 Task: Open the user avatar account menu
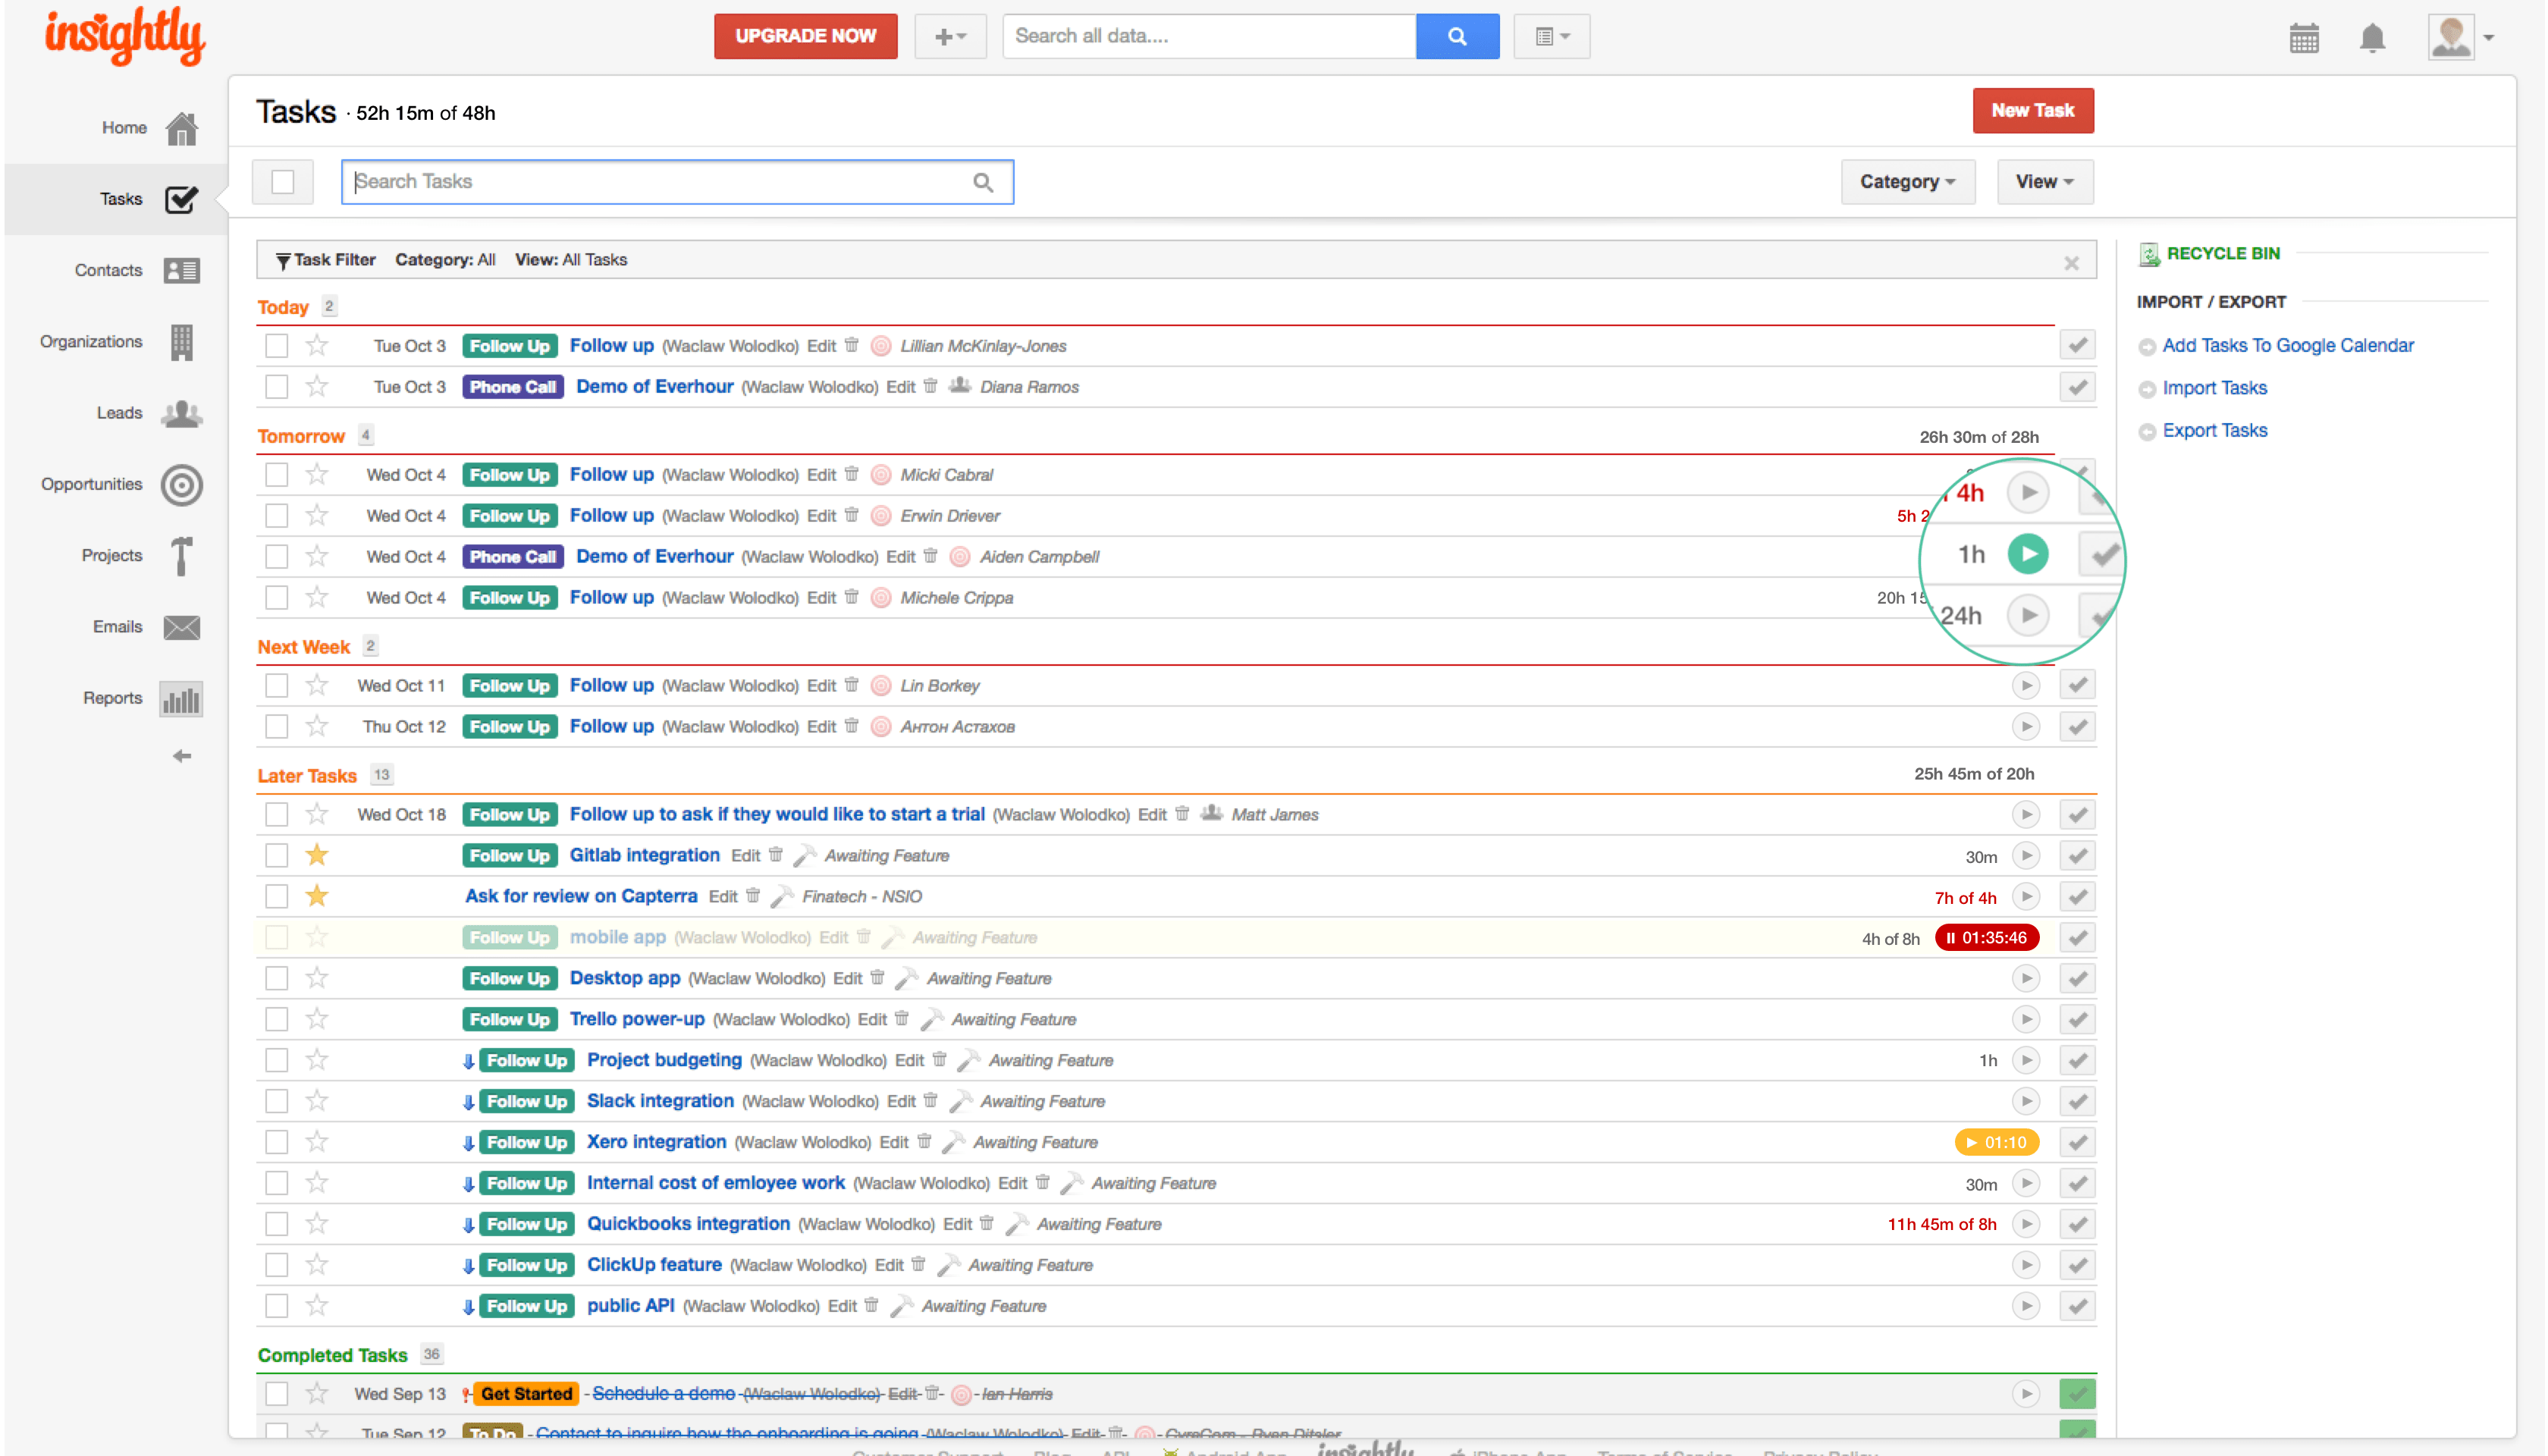[x=2460, y=38]
